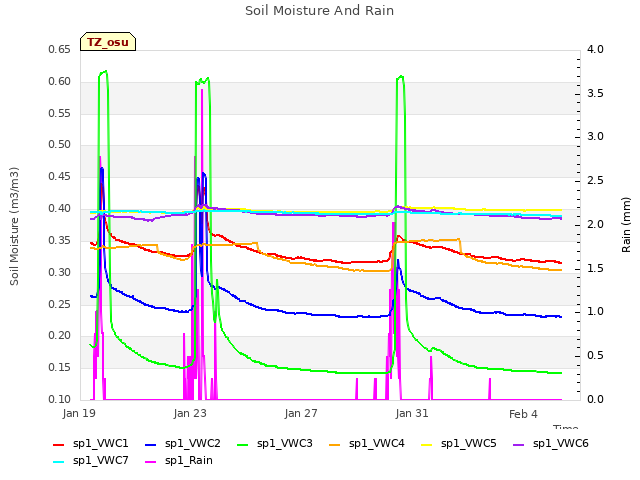The image size is (640, 480).
Task: Click the Soil Moisture (m3/m3) axis label
Action: pos(14,226)
